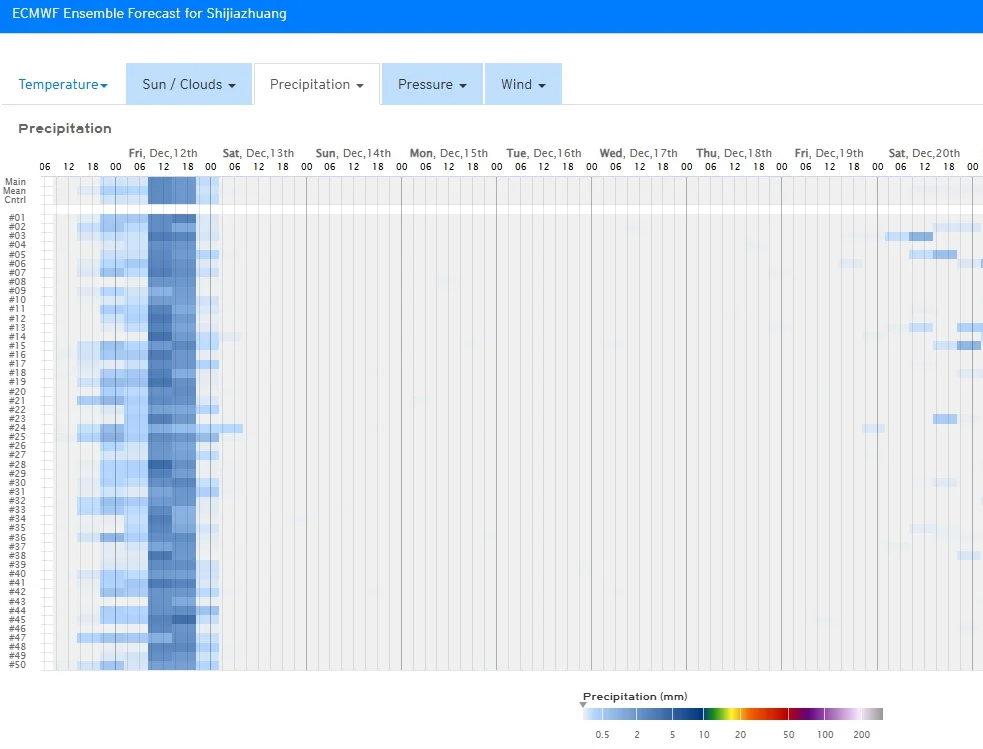Click ensemble member label #50
This screenshot has height=749, width=983.
pyautogui.click(x=18, y=664)
